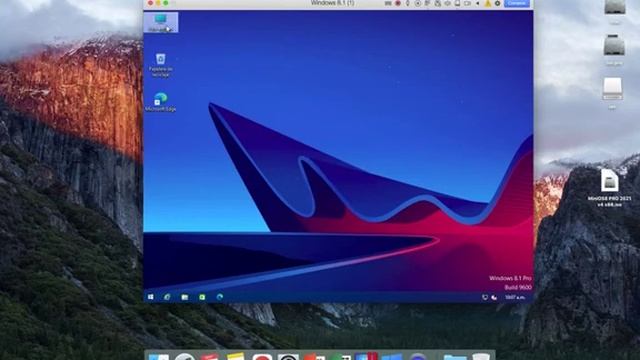Click the red circular icon in Parallels title bar

click(398, 3)
